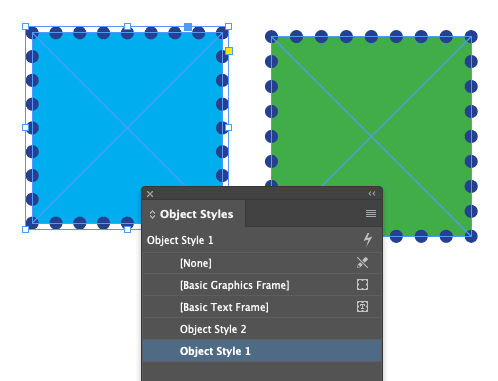Click the solid blue anchored-object handle
The width and height of the screenshot is (498, 381).
[x=188, y=27]
